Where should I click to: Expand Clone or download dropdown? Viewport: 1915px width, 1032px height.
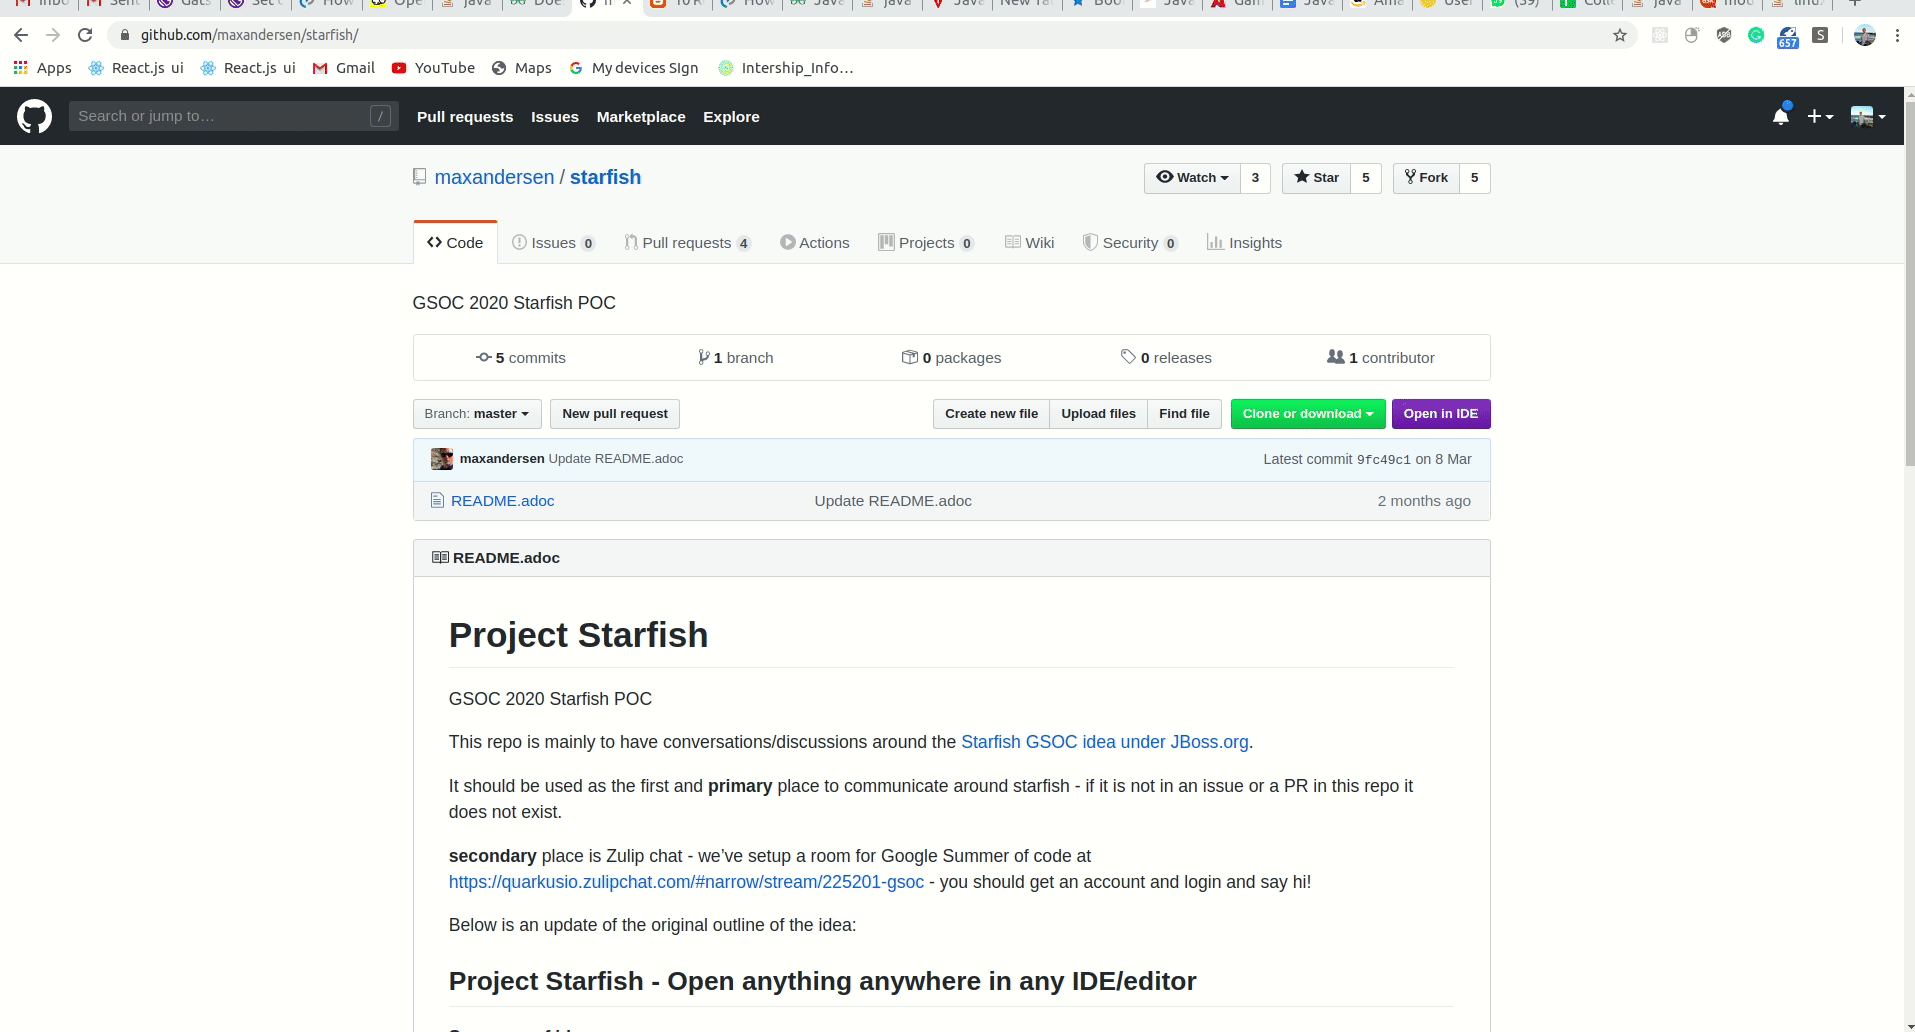[1308, 414]
